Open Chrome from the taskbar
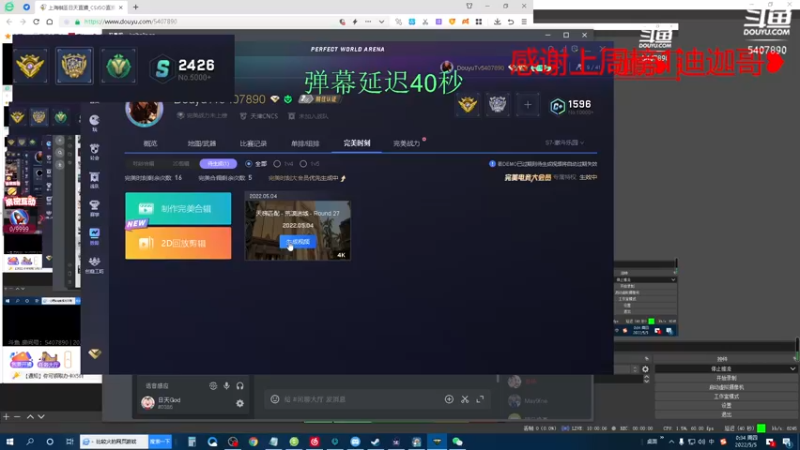This screenshot has width=800, height=450. pyautogui.click(x=253, y=442)
